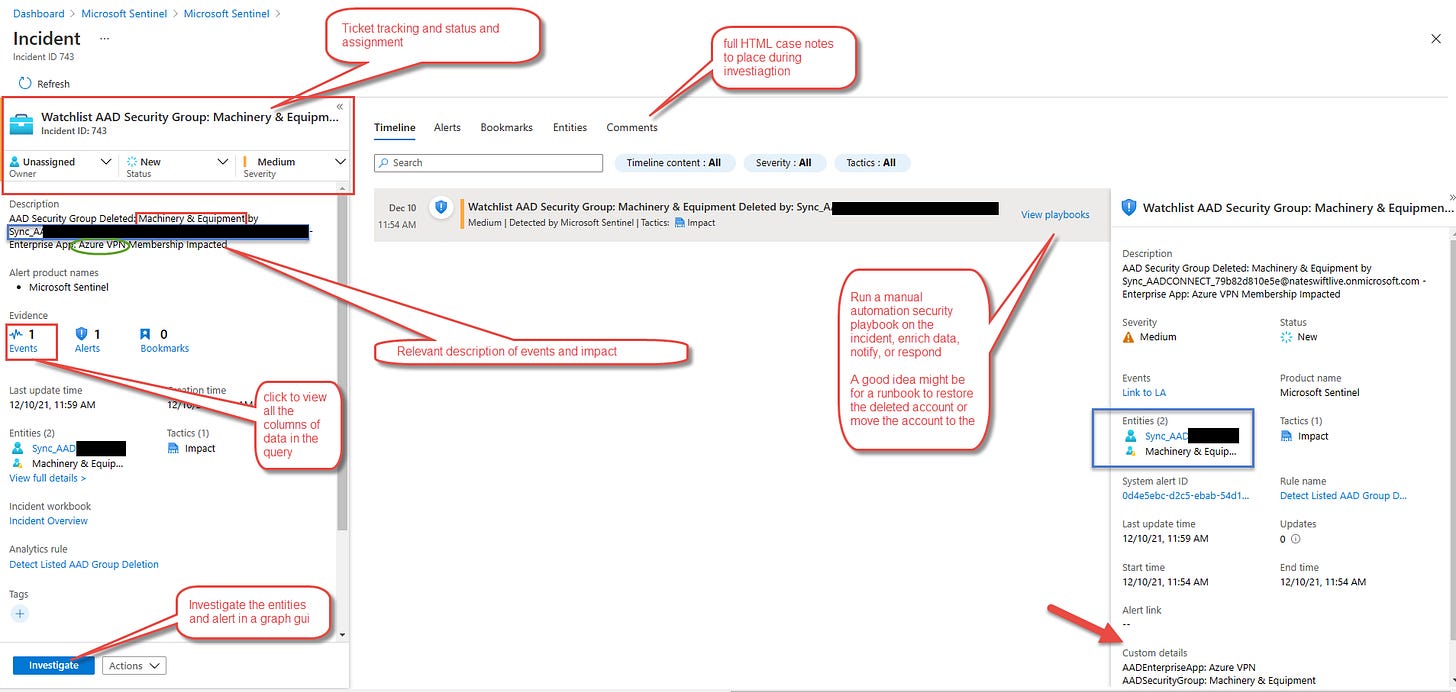
Task: Collapse the right alert details panel
Action: (x=1451, y=198)
